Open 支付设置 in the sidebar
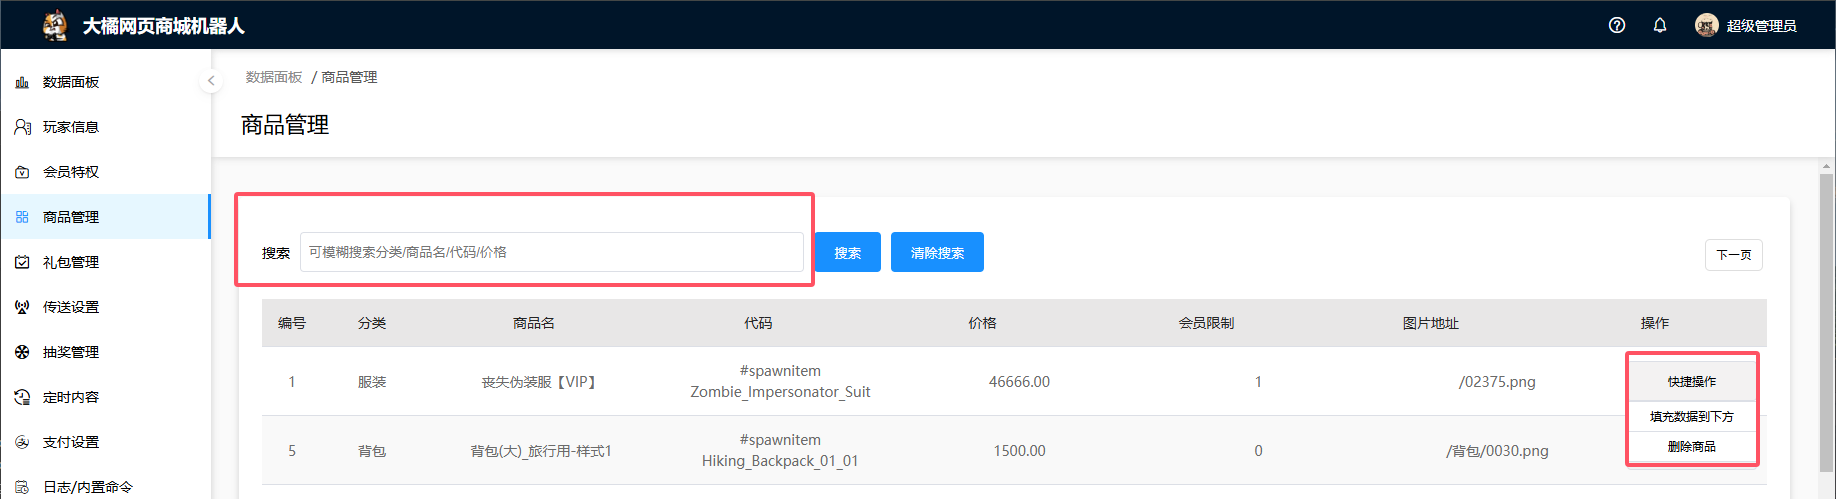Viewport: 1836px width, 499px height. [70, 442]
